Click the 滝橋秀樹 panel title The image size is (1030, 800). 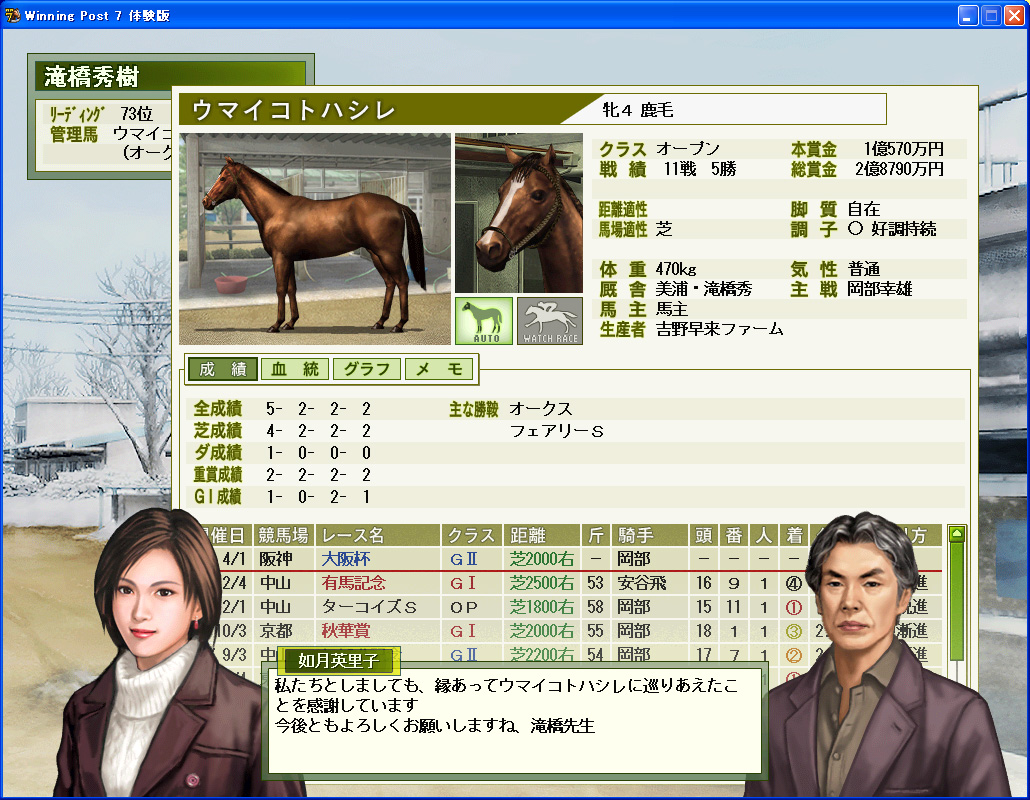[x=92, y=77]
